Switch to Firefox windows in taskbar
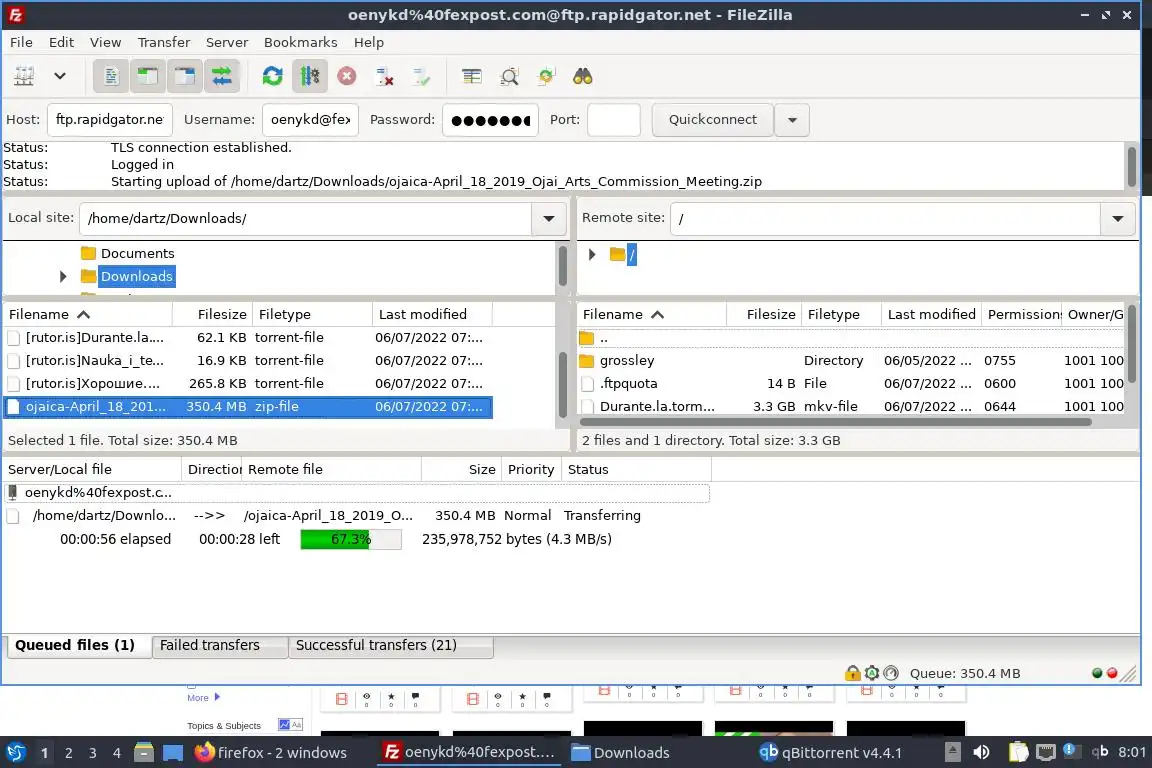This screenshot has height=768, width=1152. (x=271, y=753)
